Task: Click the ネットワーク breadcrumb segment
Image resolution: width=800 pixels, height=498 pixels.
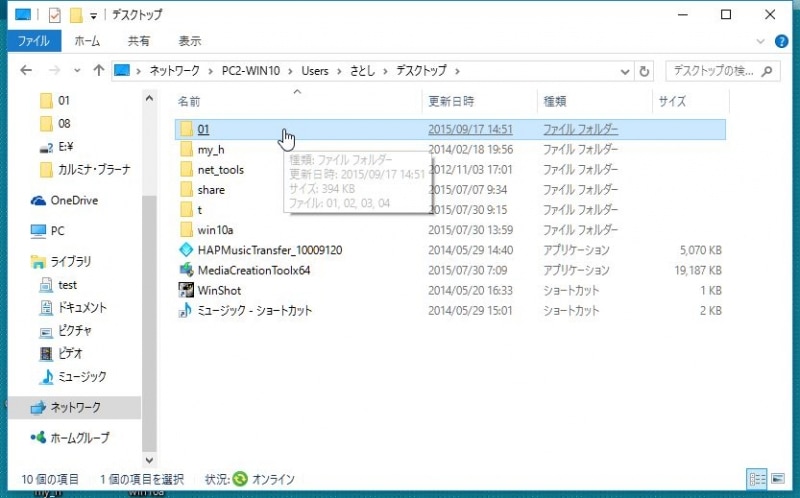Action: tap(174, 70)
